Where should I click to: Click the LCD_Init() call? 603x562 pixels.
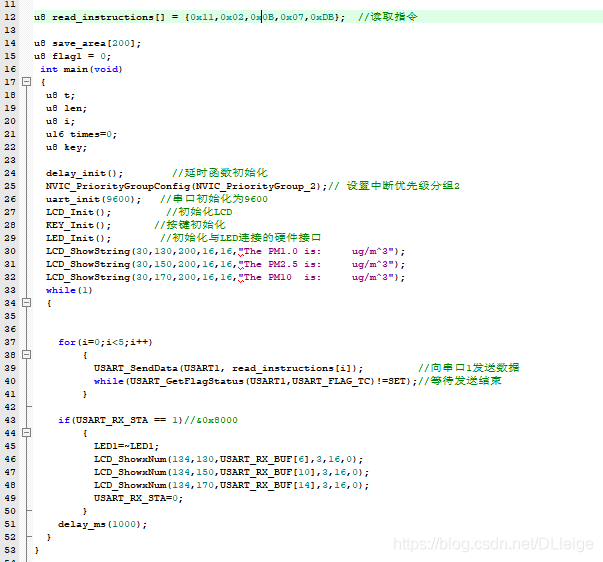pyautogui.click(x=78, y=212)
